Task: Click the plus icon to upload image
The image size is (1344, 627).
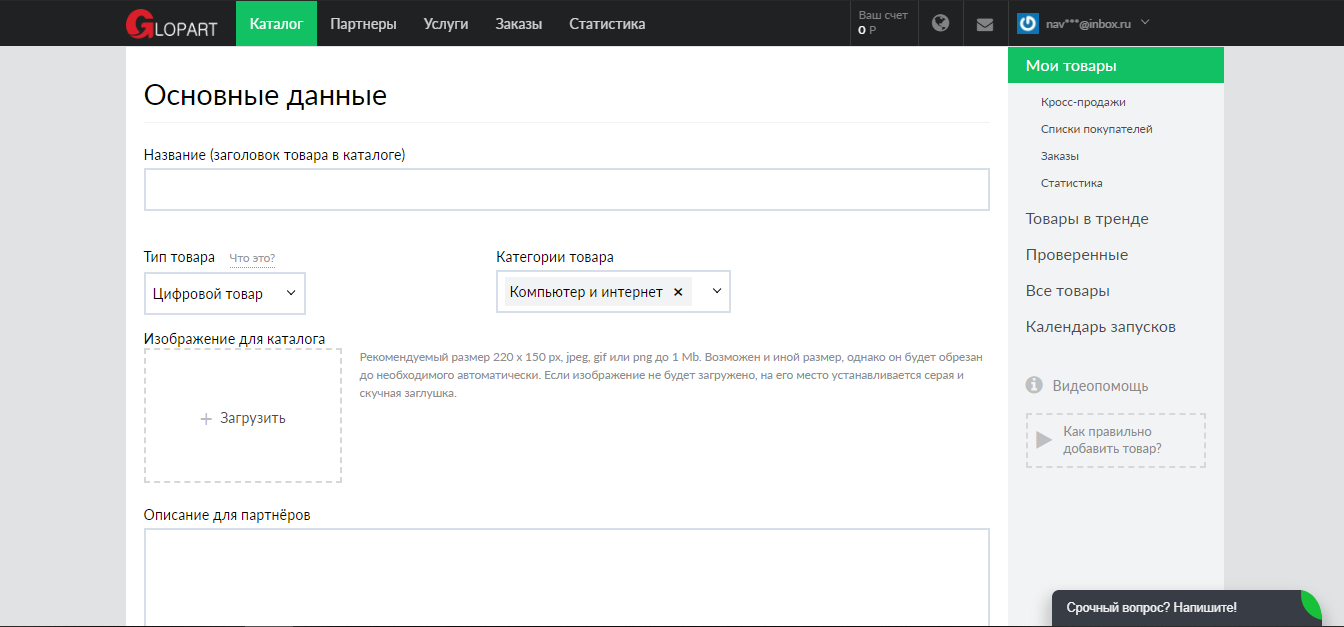Action: [206, 419]
